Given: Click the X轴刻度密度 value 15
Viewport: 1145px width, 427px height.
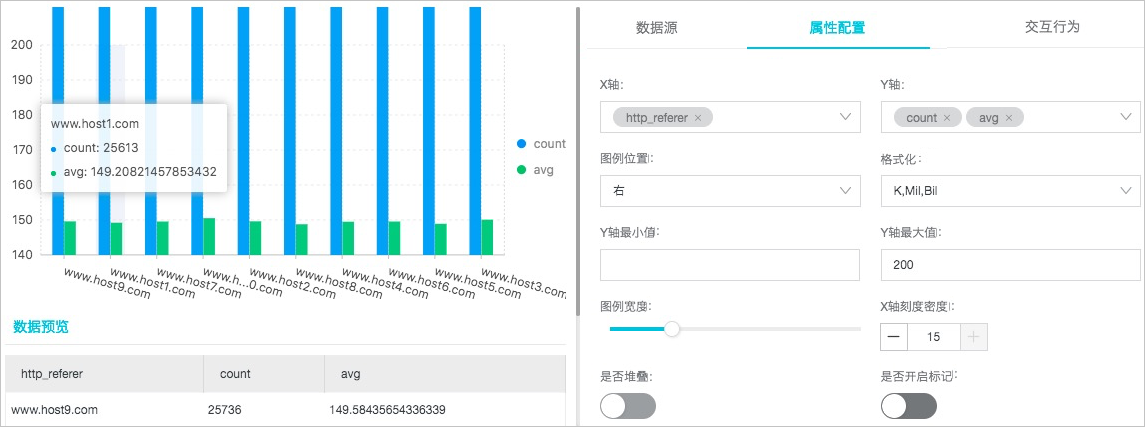Looking at the screenshot, I should tap(934, 336).
